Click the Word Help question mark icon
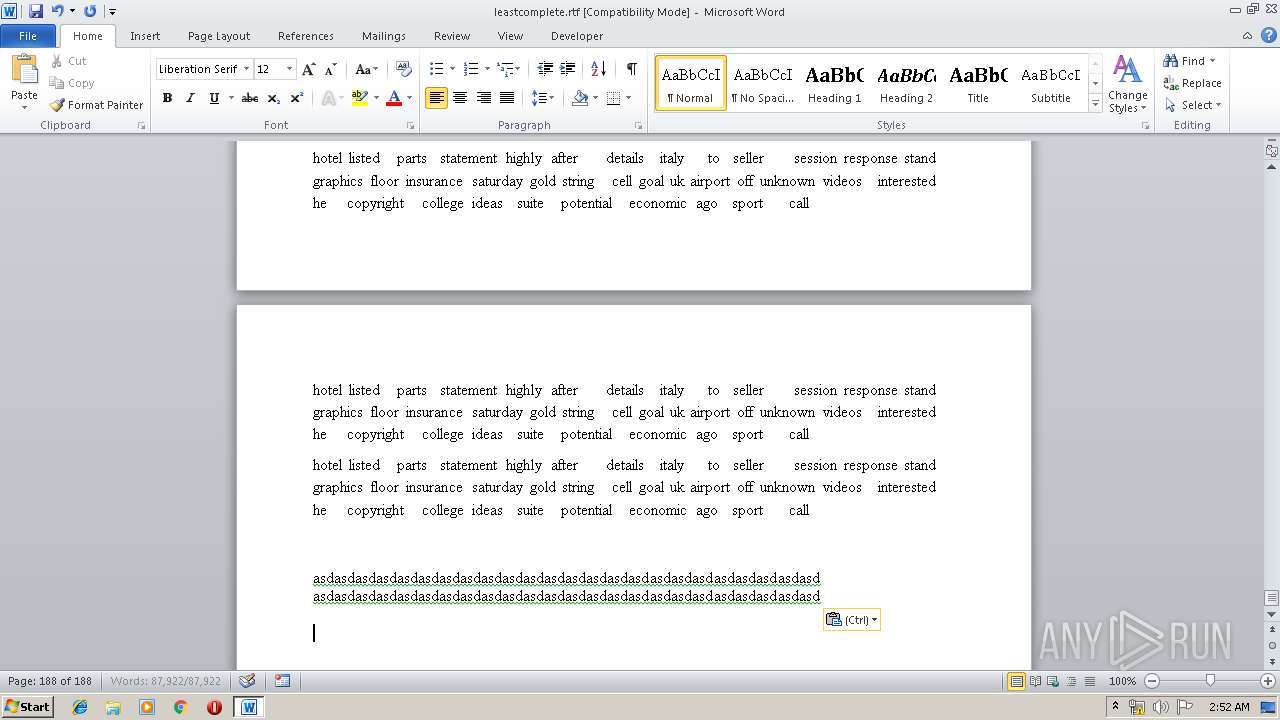This screenshot has height=720, width=1280. click(1271, 35)
